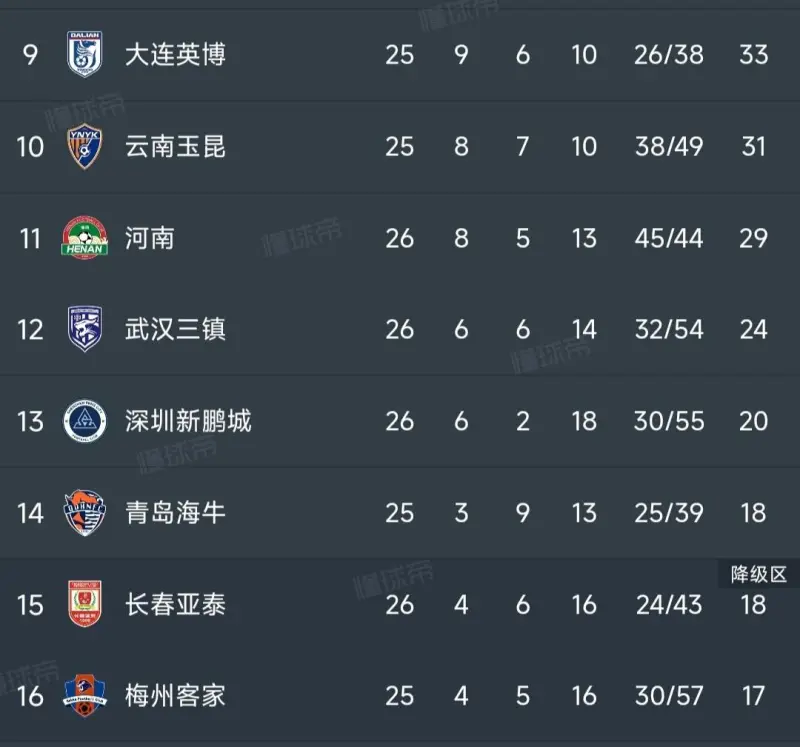
Task: Click the 长春亚泰 team name
Action: click(175, 604)
